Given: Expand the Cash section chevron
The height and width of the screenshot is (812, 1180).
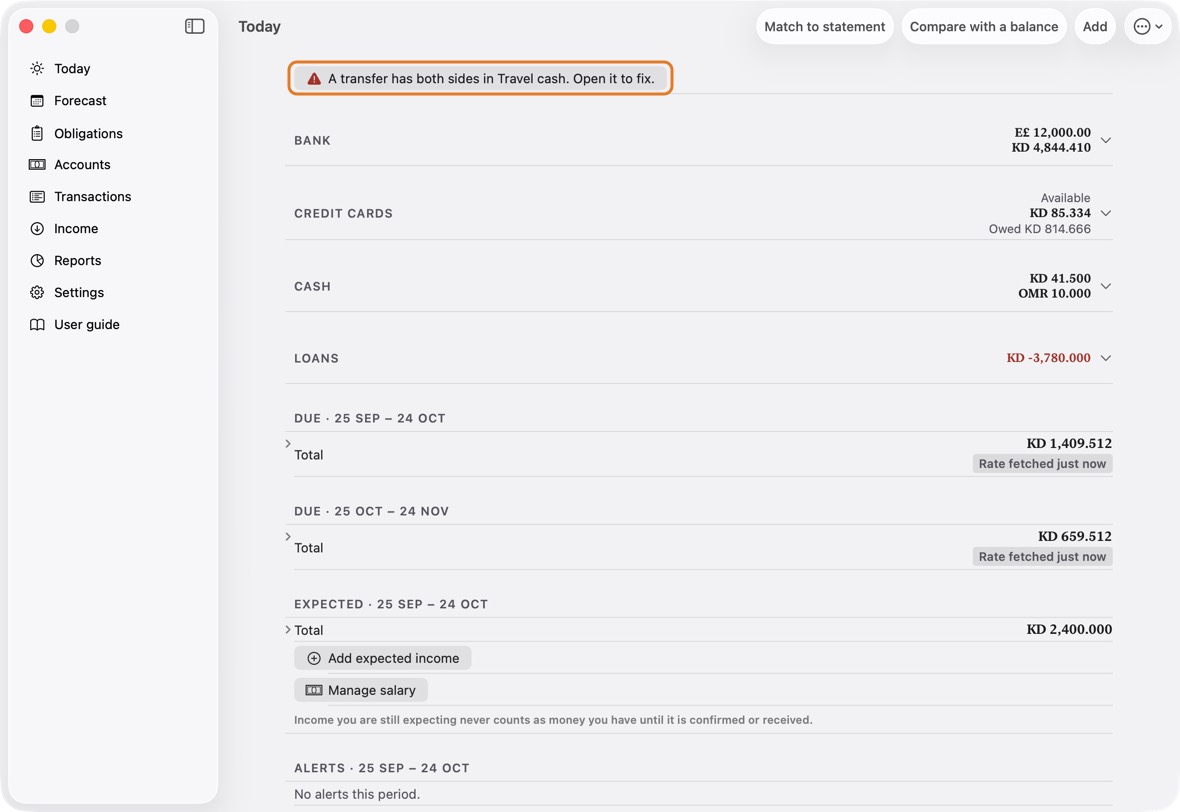Looking at the screenshot, I should pos(1105,286).
